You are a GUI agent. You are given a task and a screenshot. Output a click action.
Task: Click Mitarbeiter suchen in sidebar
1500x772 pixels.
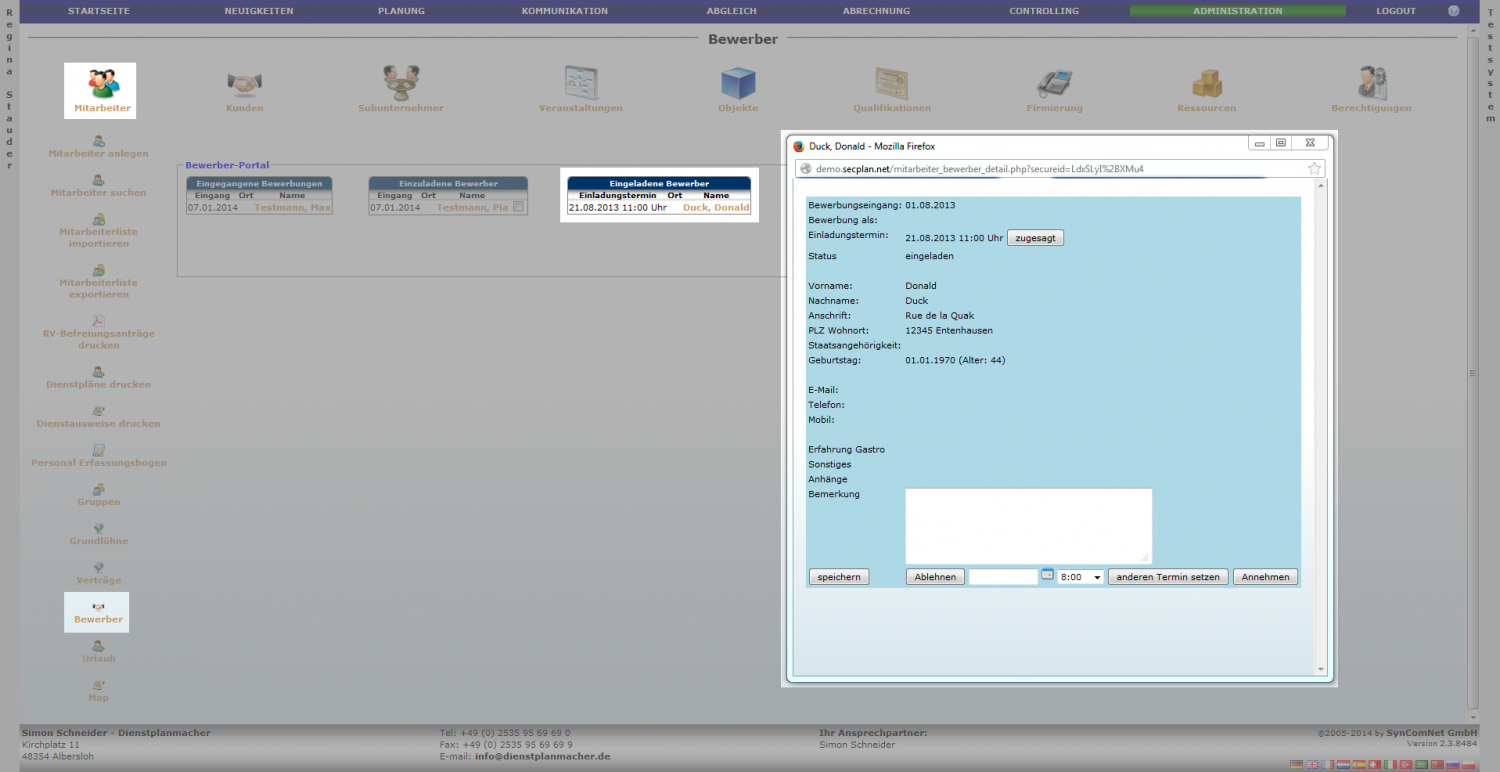click(x=98, y=192)
